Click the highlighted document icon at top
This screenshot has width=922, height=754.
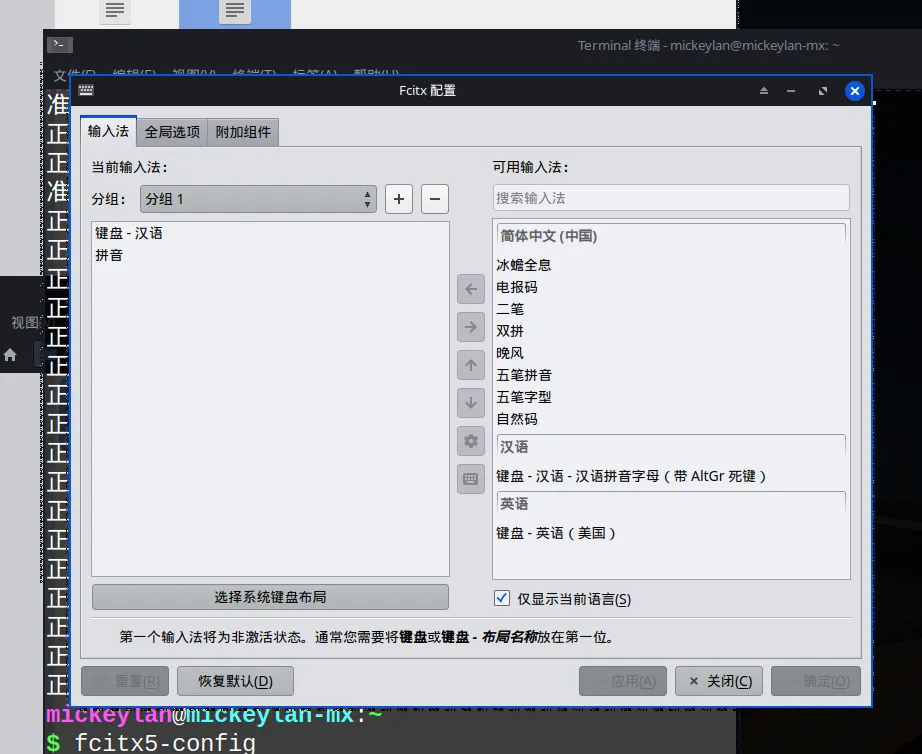235,11
